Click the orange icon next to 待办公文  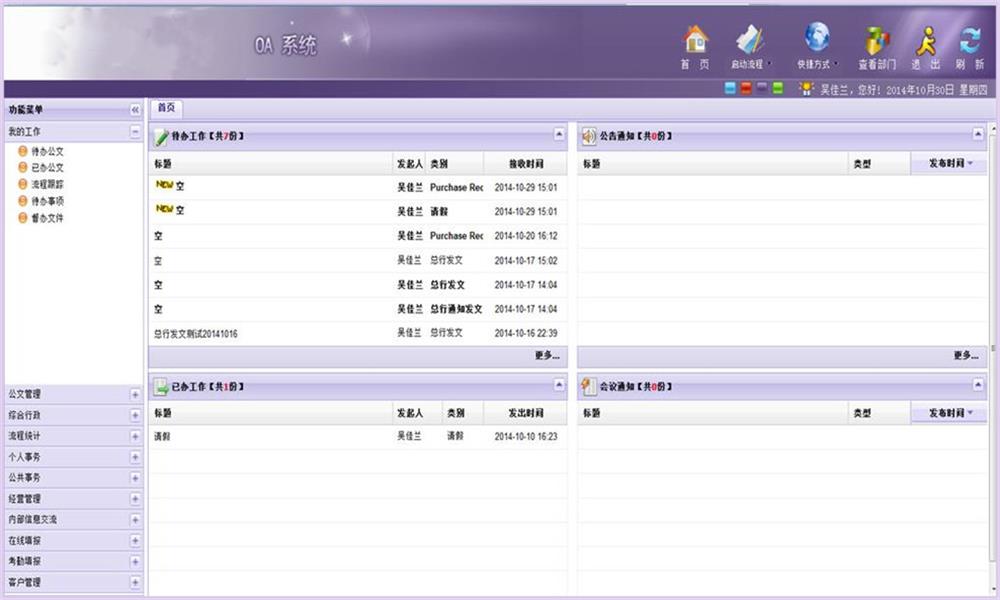[23, 151]
